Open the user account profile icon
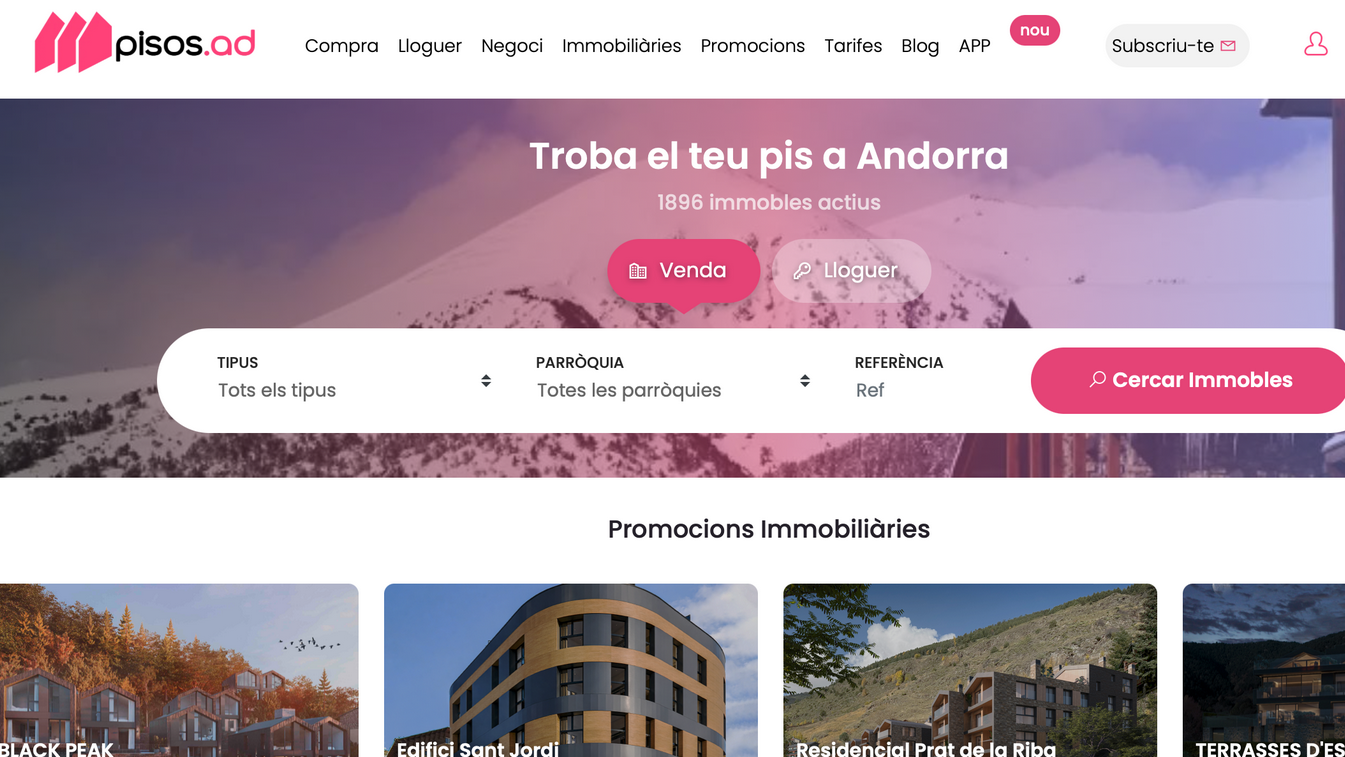 coord(1315,44)
